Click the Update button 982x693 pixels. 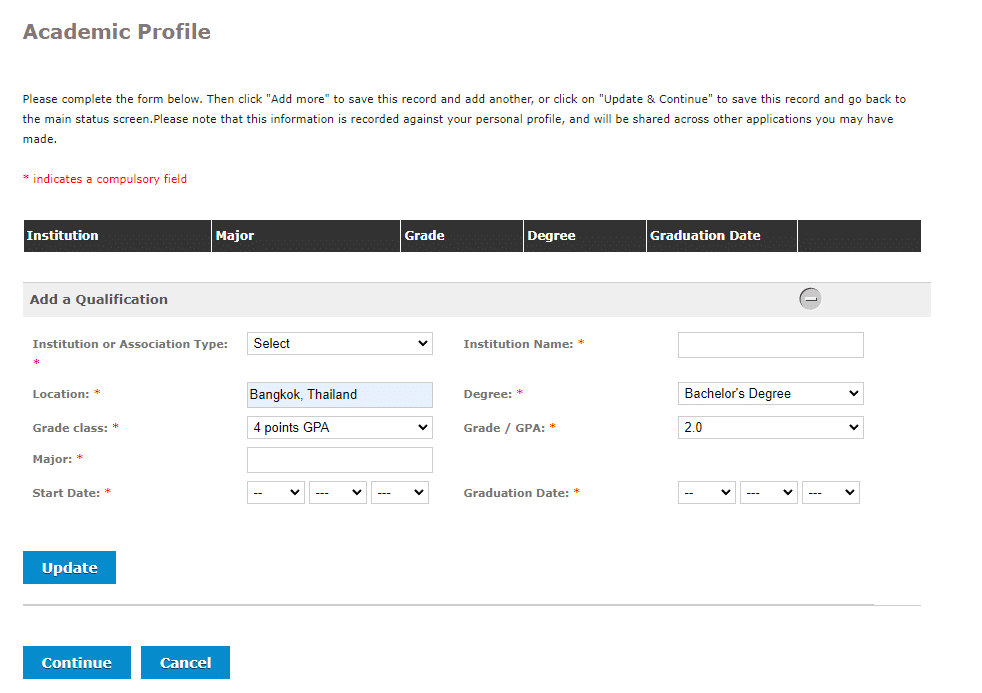coord(70,568)
